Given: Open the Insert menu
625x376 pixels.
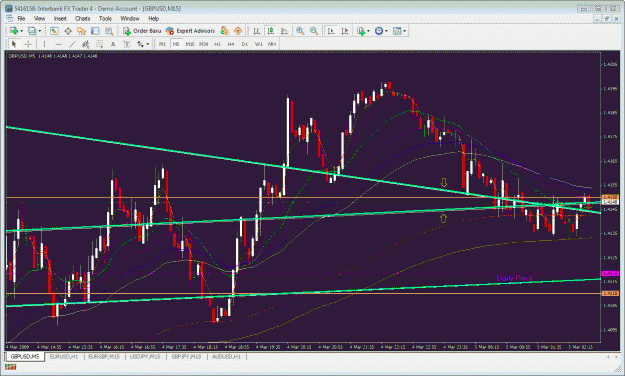Looking at the screenshot, I should 60,19.
